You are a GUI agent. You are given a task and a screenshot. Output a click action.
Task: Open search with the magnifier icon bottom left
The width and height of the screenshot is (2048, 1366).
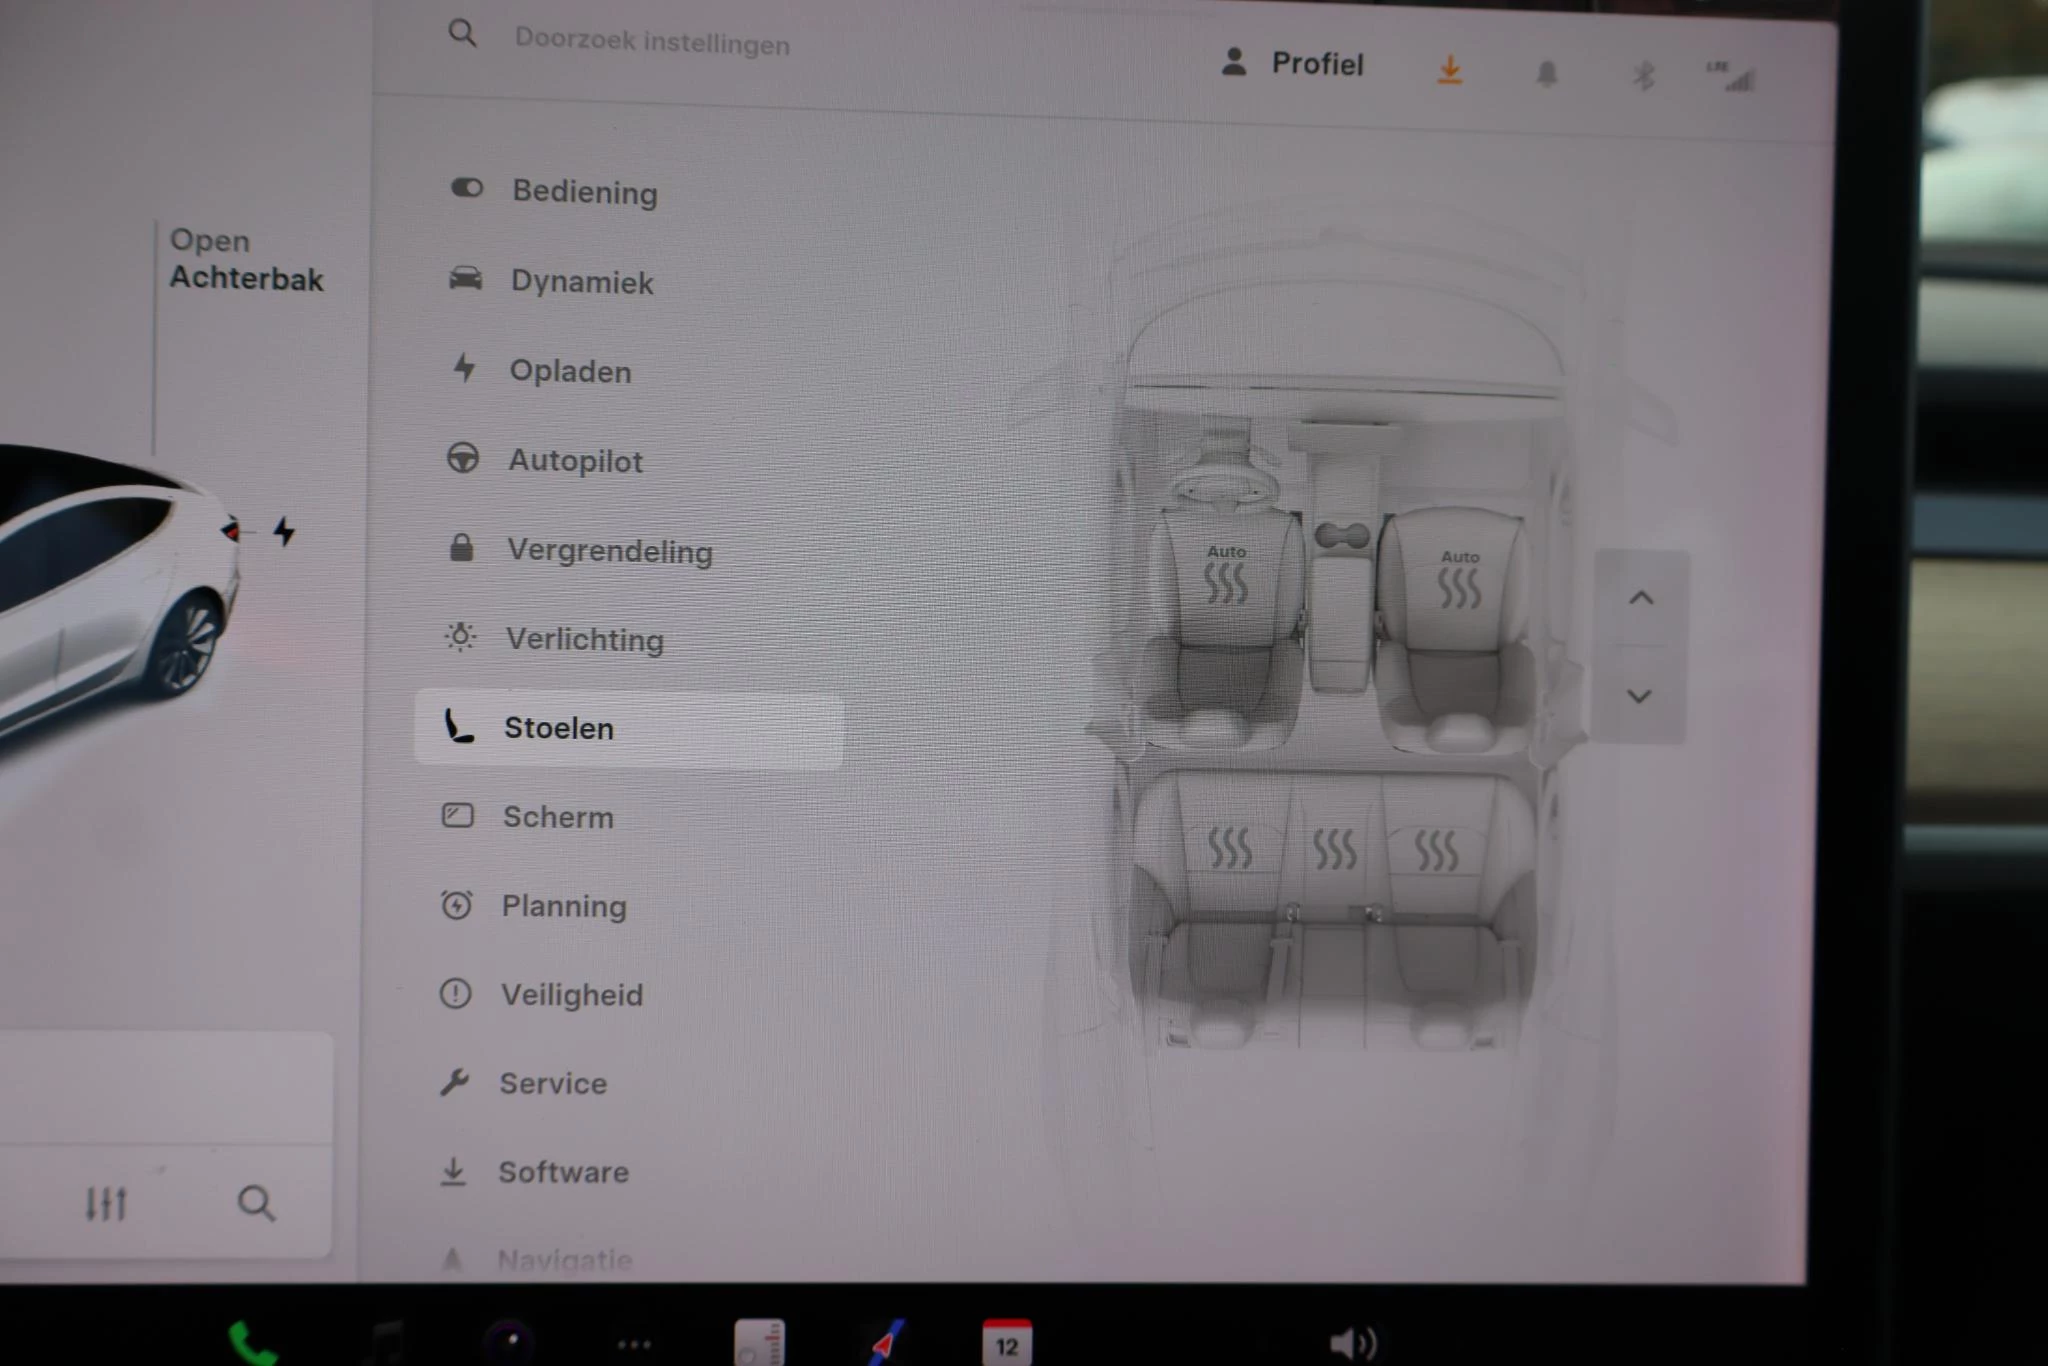tap(258, 1204)
